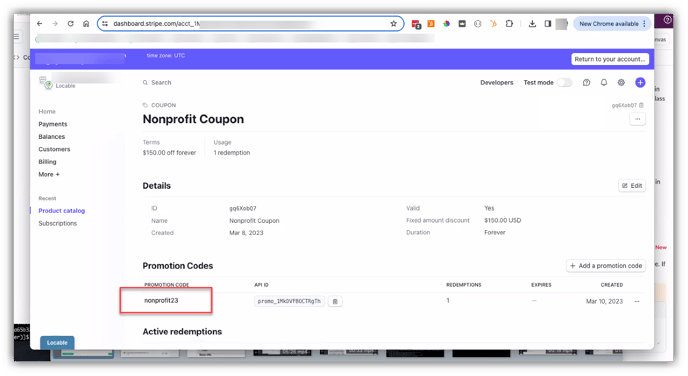Go back in the Chrome browser

pyautogui.click(x=39, y=24)
